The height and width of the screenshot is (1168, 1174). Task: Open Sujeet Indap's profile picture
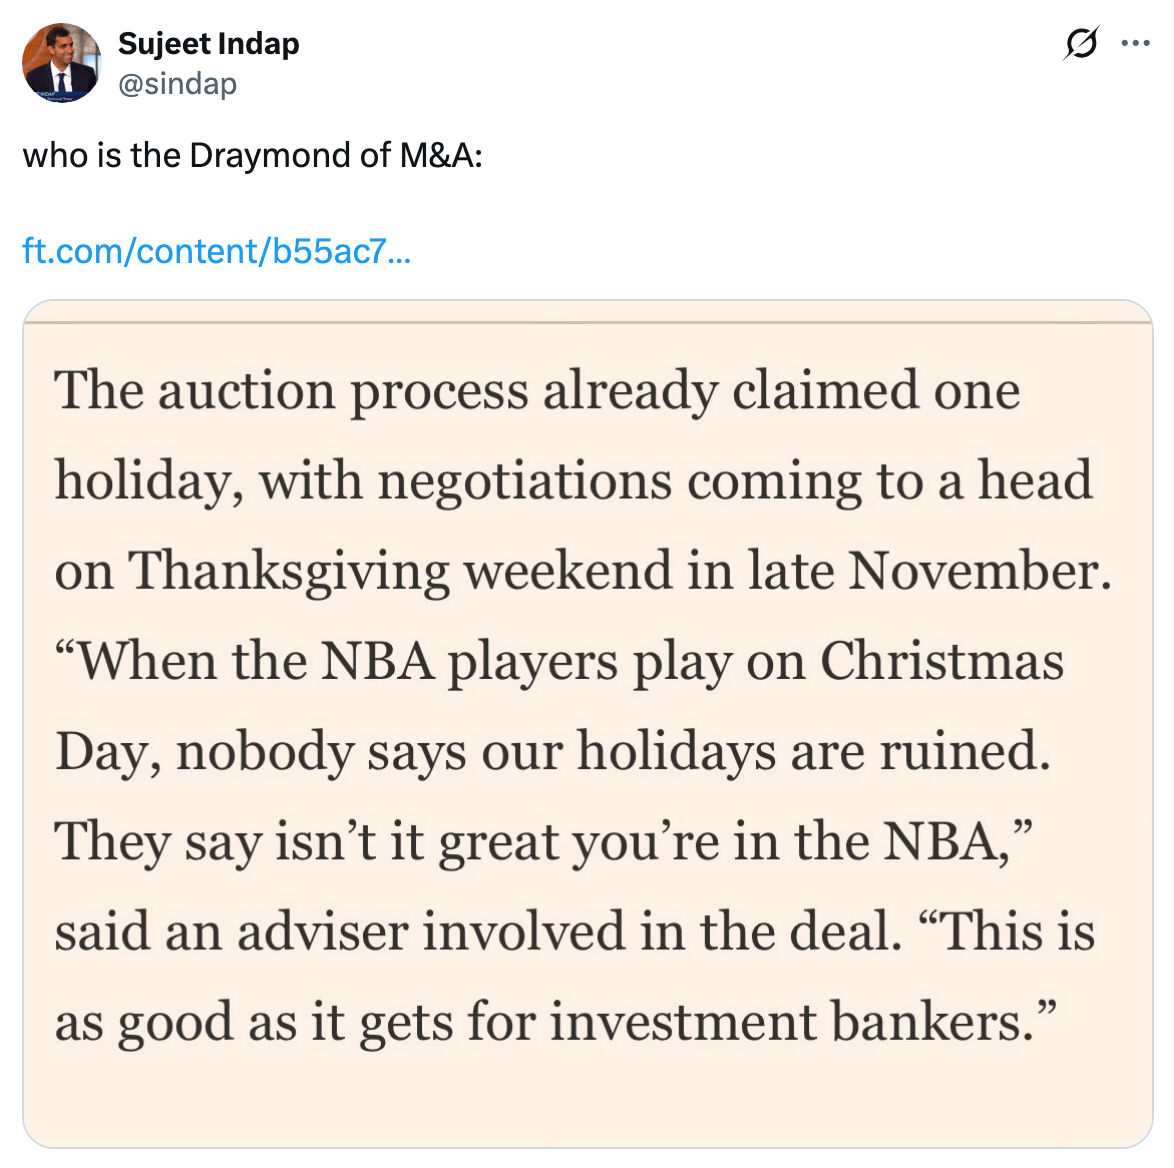(x=61, y=63)
